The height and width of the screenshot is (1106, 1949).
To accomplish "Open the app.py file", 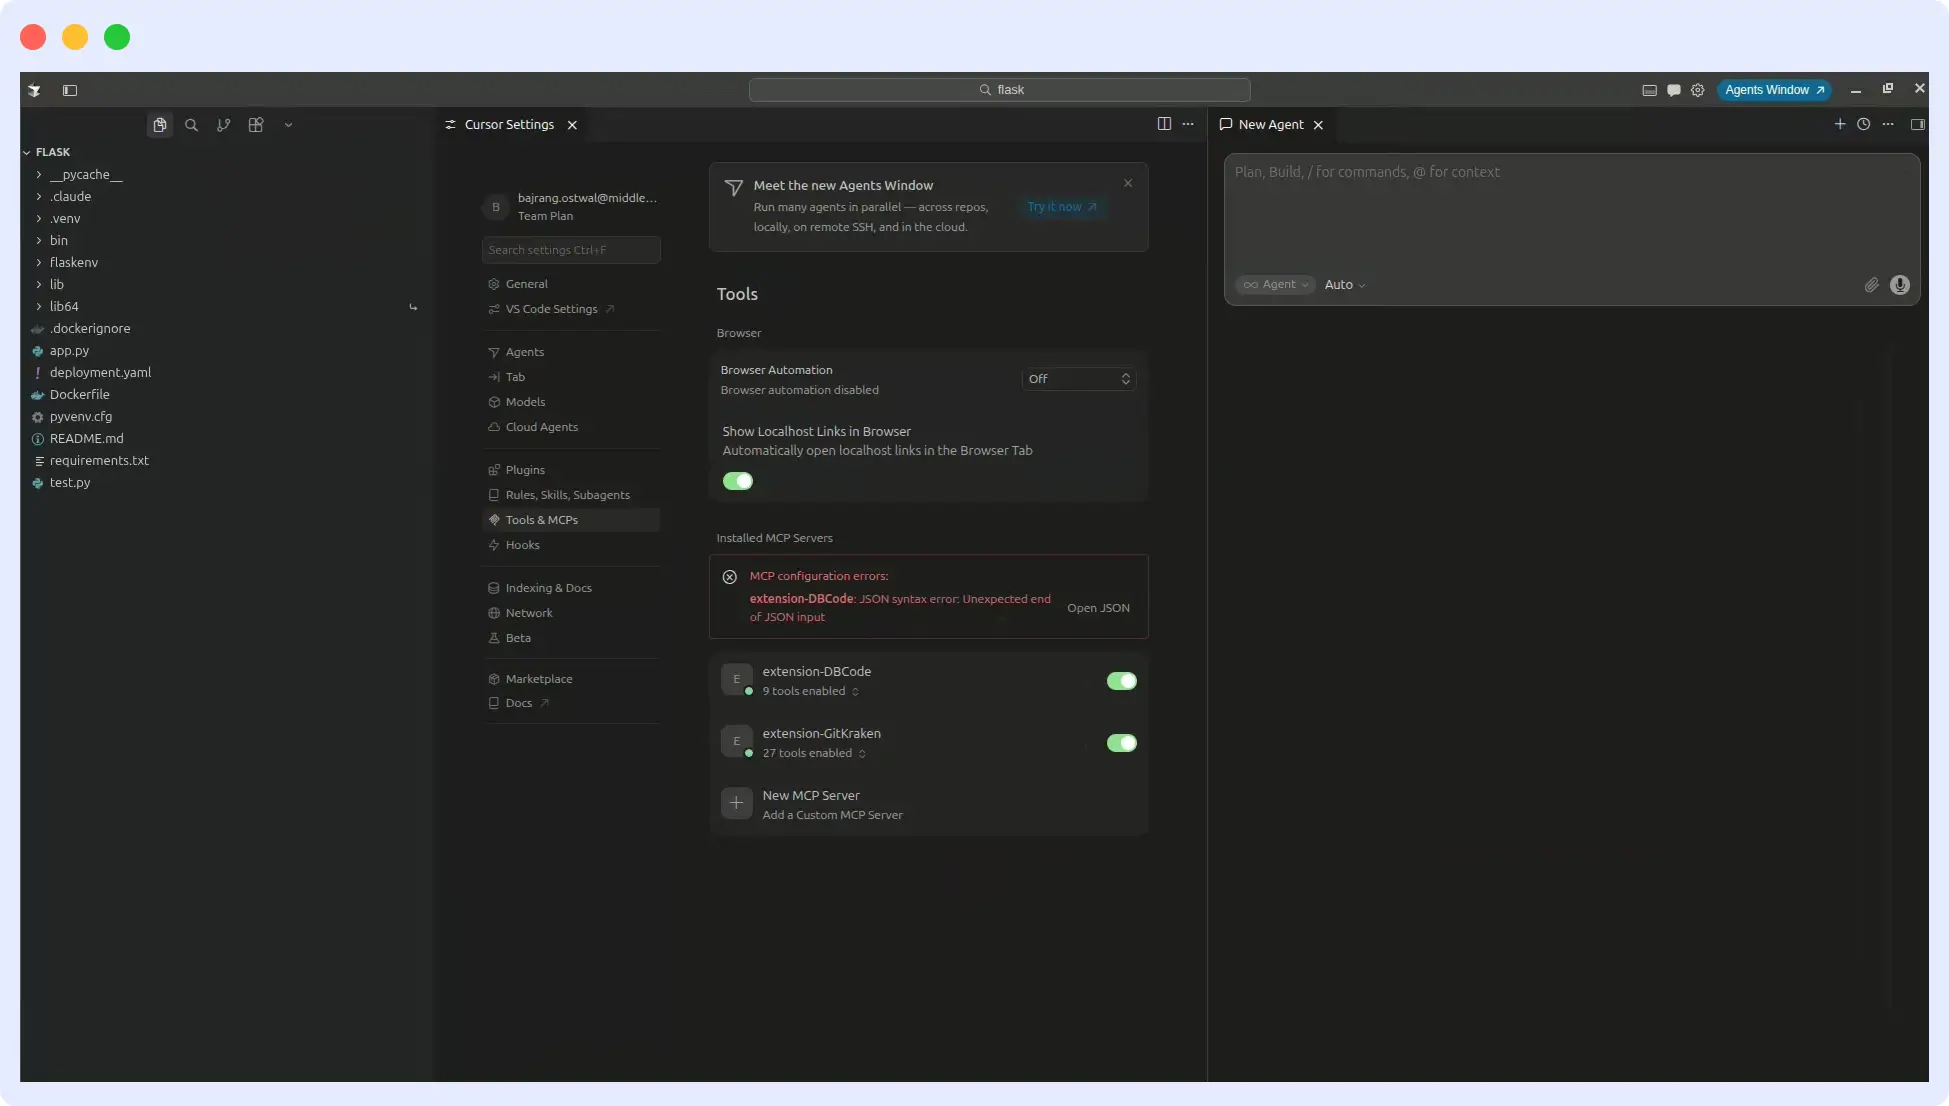I will [x=226, y=350].
